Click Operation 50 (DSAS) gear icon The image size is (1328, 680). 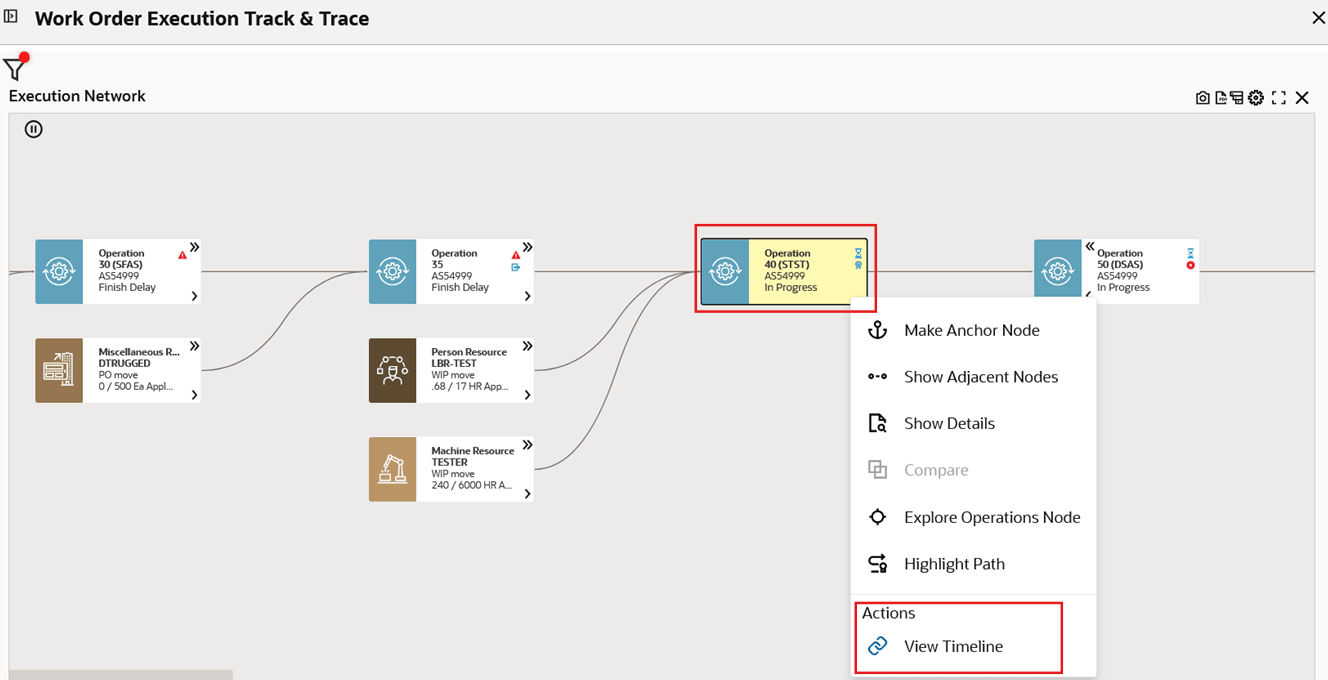1057,271
